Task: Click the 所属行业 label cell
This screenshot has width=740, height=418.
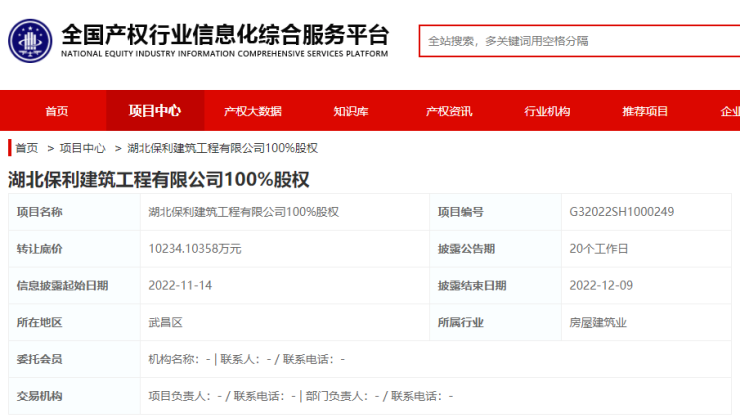Action: 496,322
